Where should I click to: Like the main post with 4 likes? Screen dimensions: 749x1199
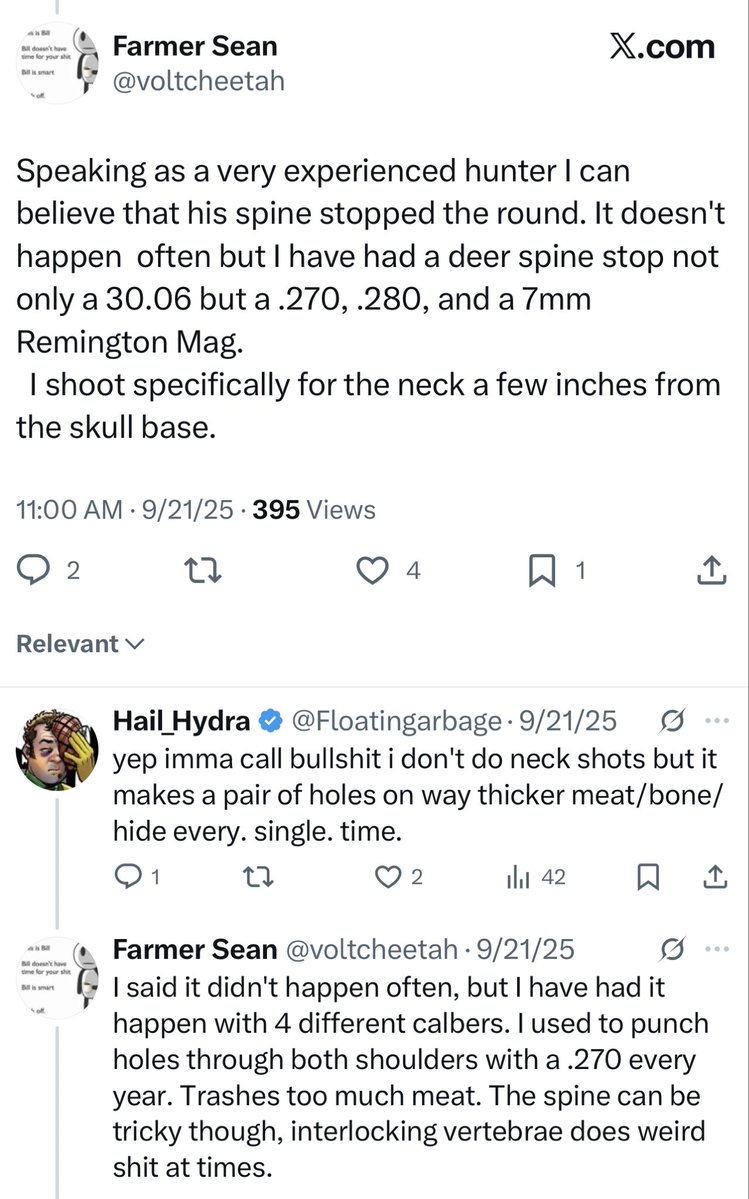coord(373,571)
